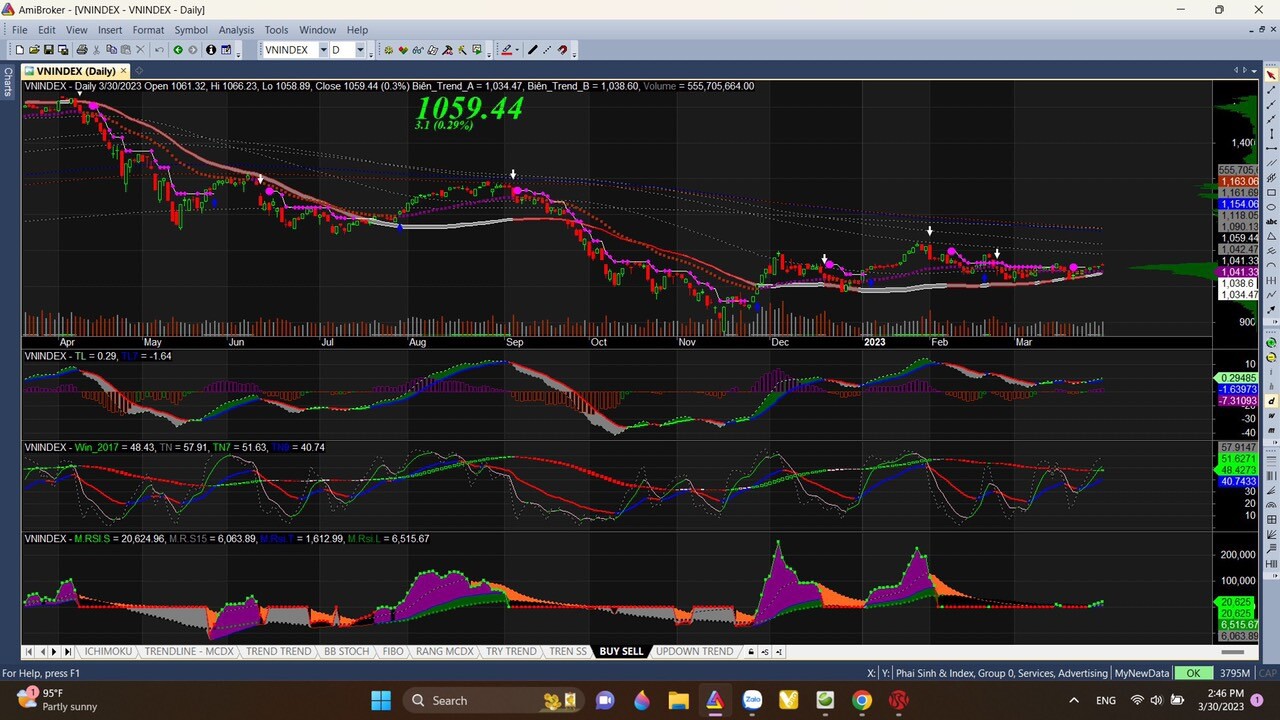This screenshot has height=720, width=1280.
Task: Click the Undo arrow icon
Action: (159, 50)
